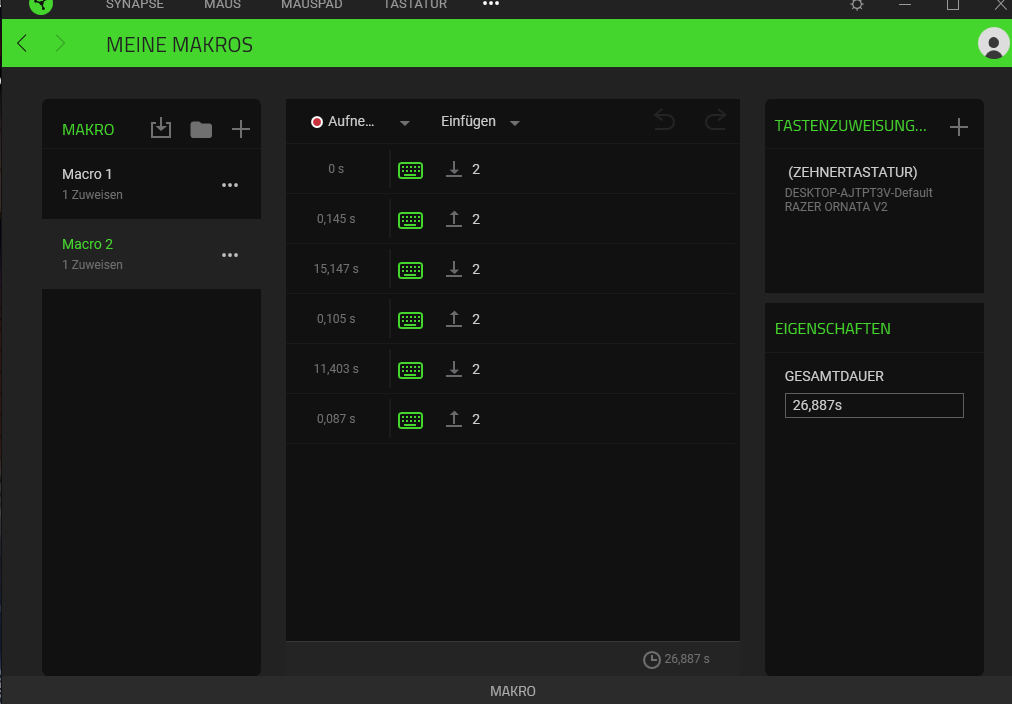Click keyboard icon in 0,087 s row
Screen dimensions: 1012x704
[410, 420]
